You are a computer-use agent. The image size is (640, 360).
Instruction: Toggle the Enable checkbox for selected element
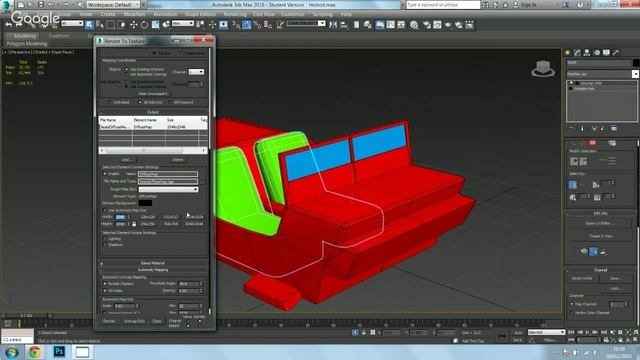coord(105,173)
